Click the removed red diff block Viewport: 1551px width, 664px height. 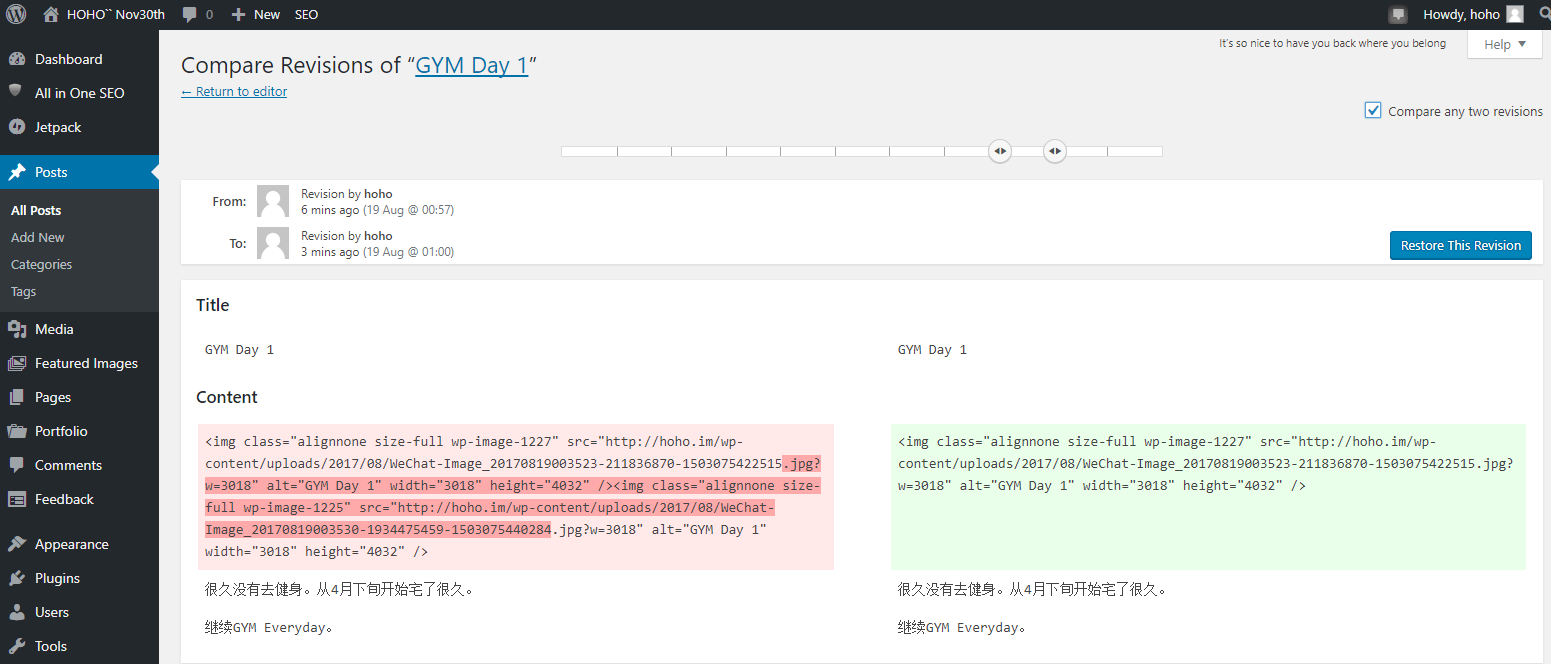[x=516, y=497]
